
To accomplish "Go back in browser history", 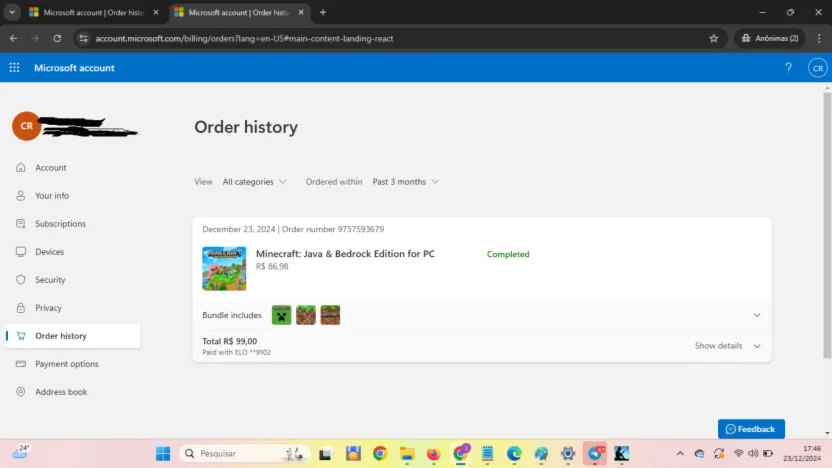I will click(13, 38).
